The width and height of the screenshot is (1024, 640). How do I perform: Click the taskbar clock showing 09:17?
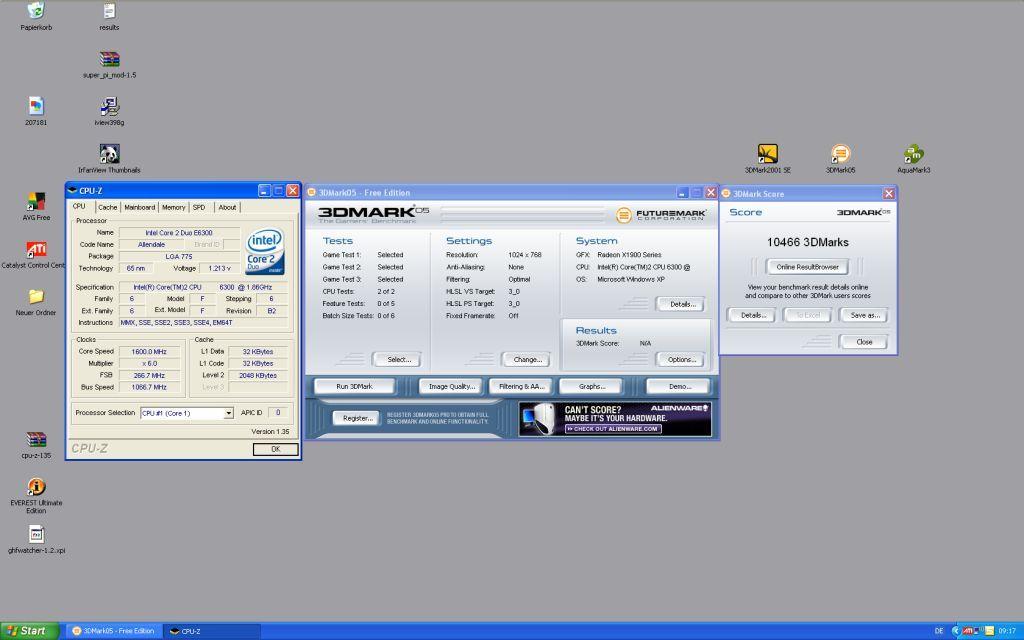[x=1007, y=631]
